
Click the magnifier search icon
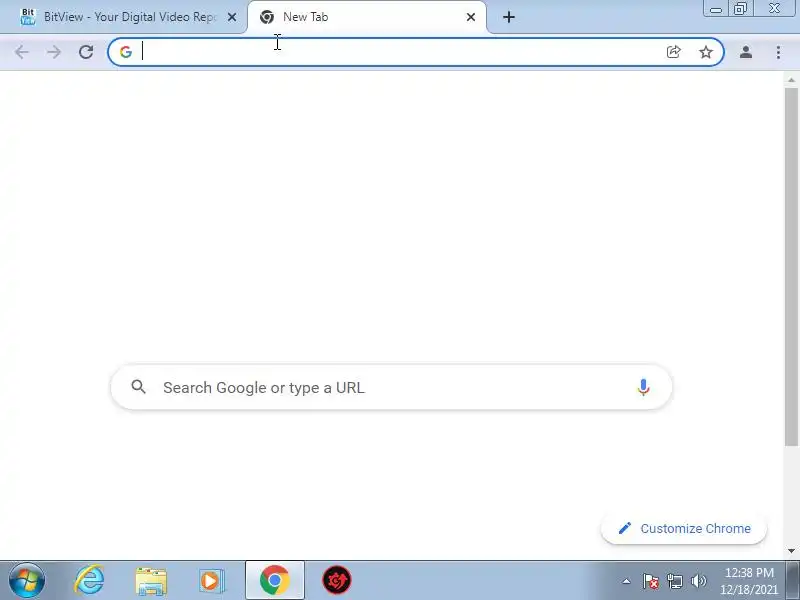point(138,387)
